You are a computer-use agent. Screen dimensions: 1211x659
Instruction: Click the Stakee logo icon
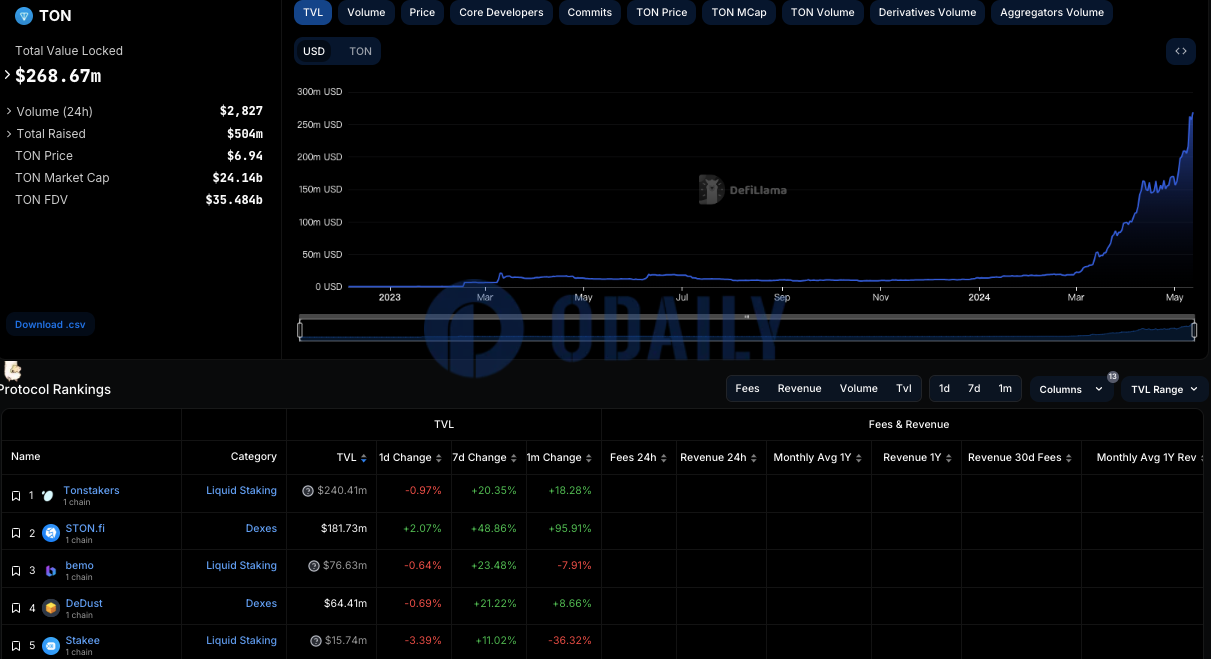click(50, 646)
